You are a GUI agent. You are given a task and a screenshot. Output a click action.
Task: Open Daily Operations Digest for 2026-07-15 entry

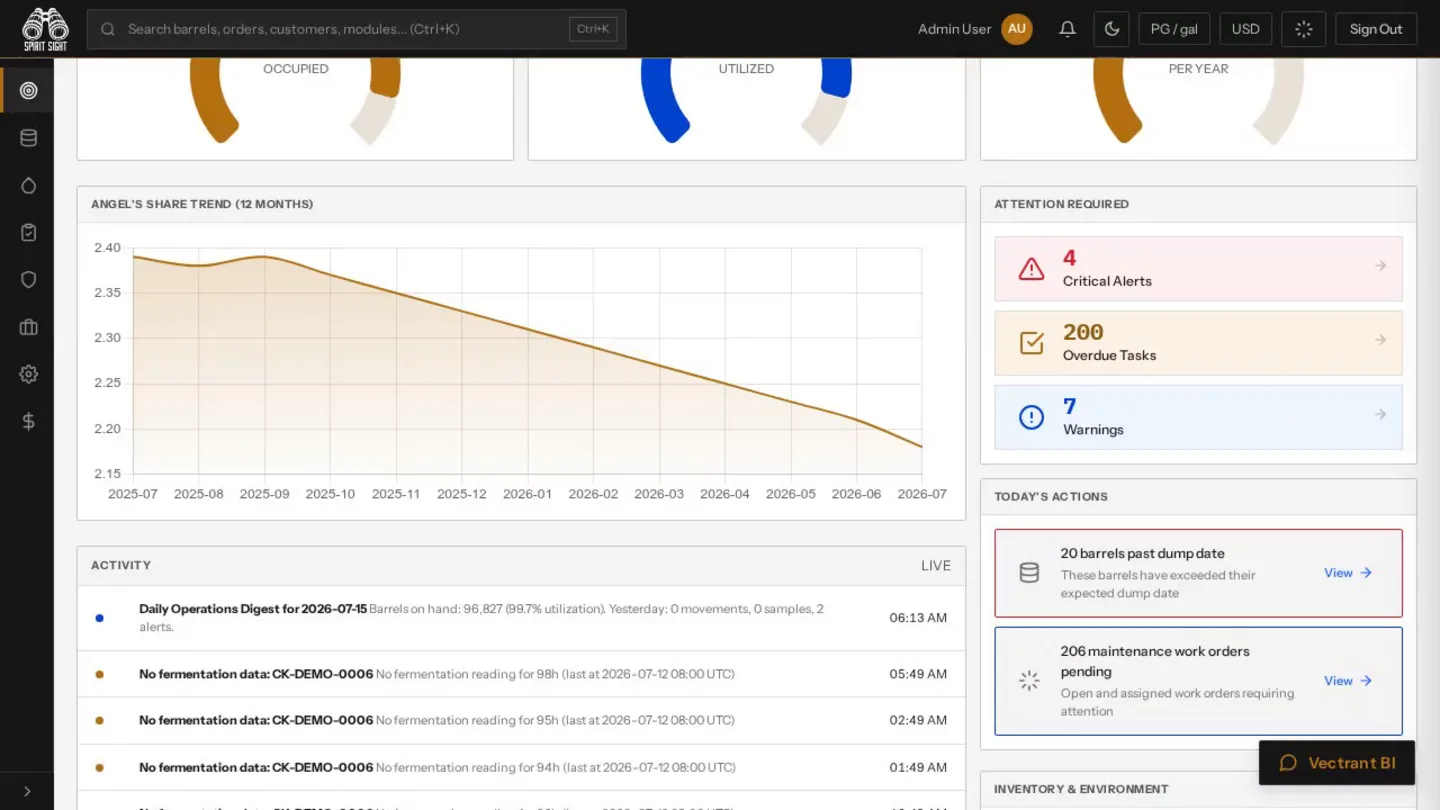coord(521,618)
